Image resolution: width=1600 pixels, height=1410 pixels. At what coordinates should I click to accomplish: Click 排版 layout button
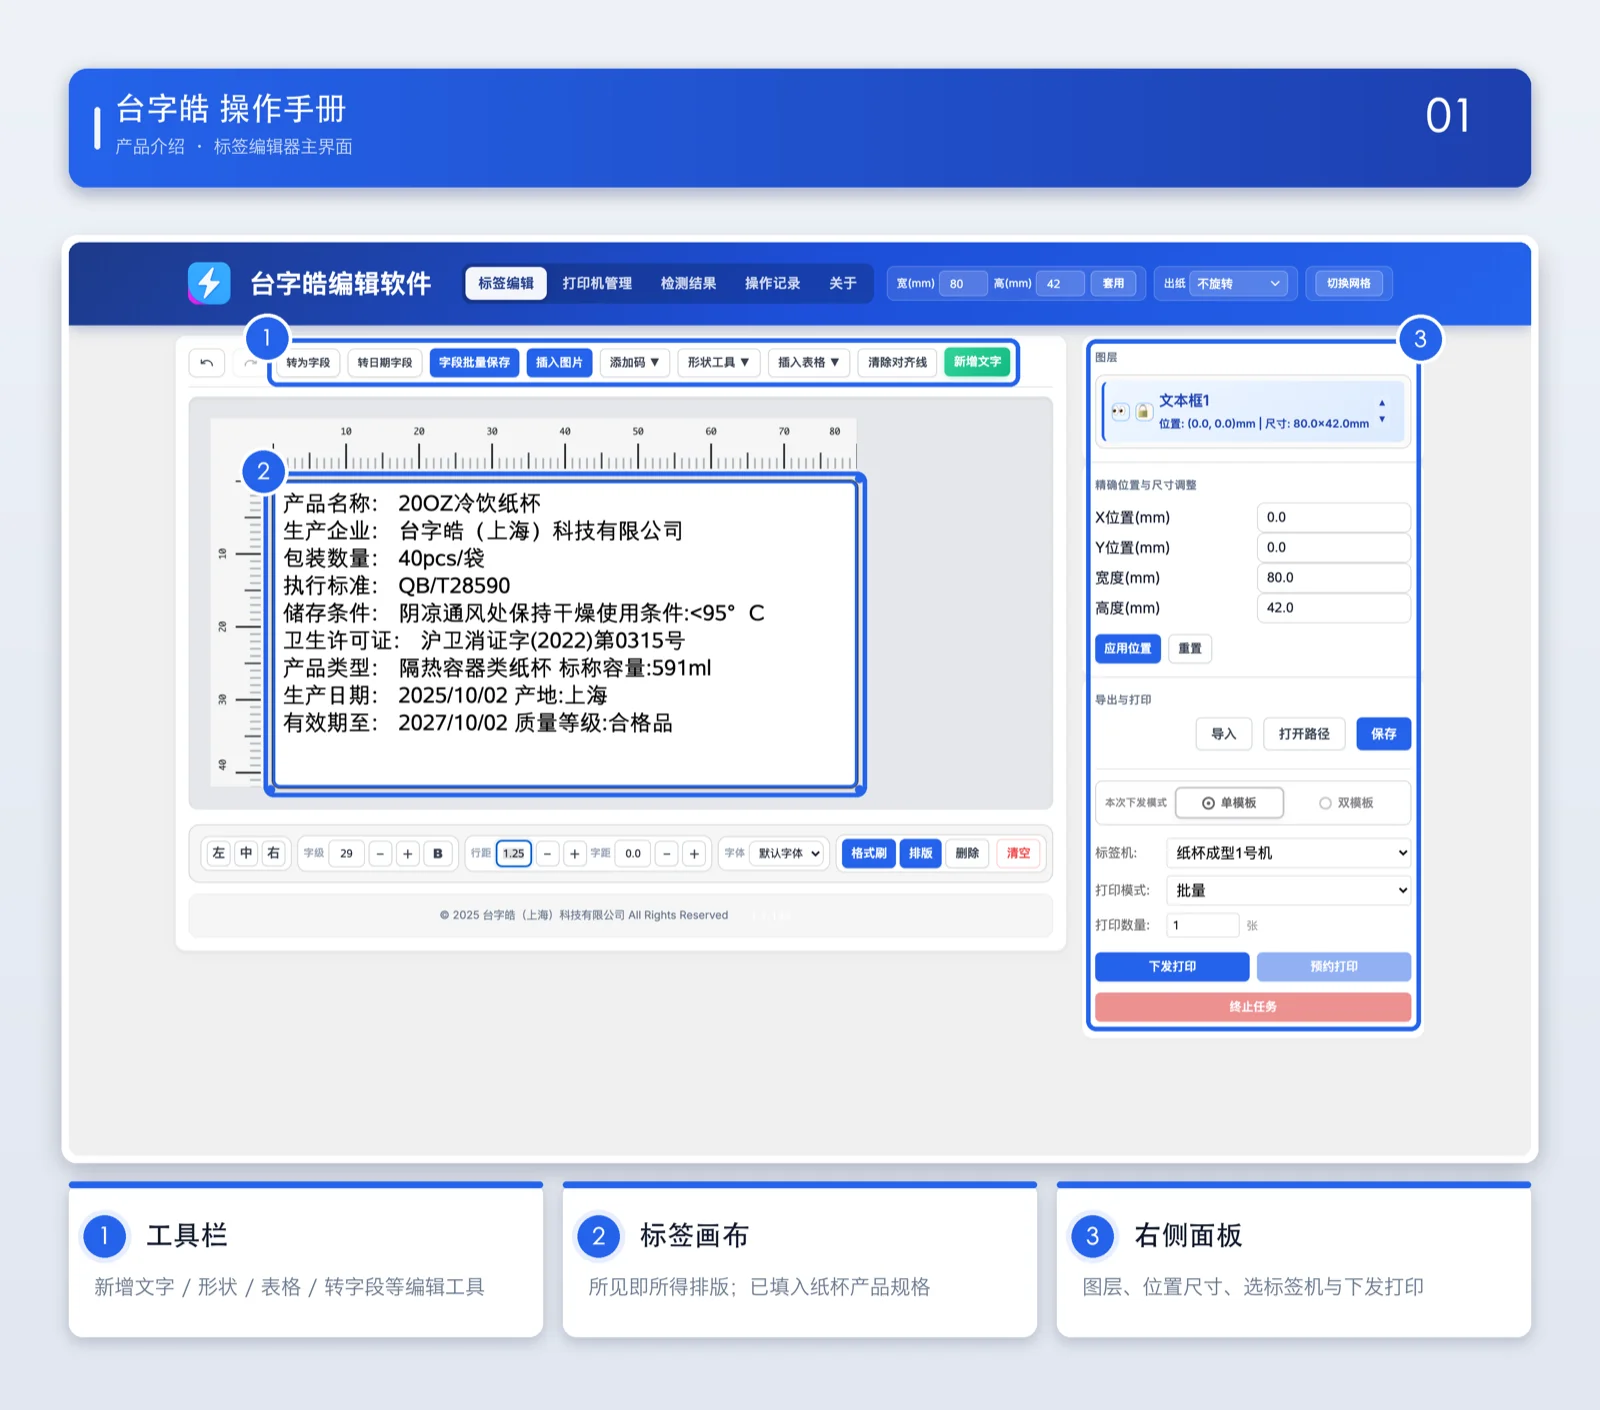coord(921,854)
